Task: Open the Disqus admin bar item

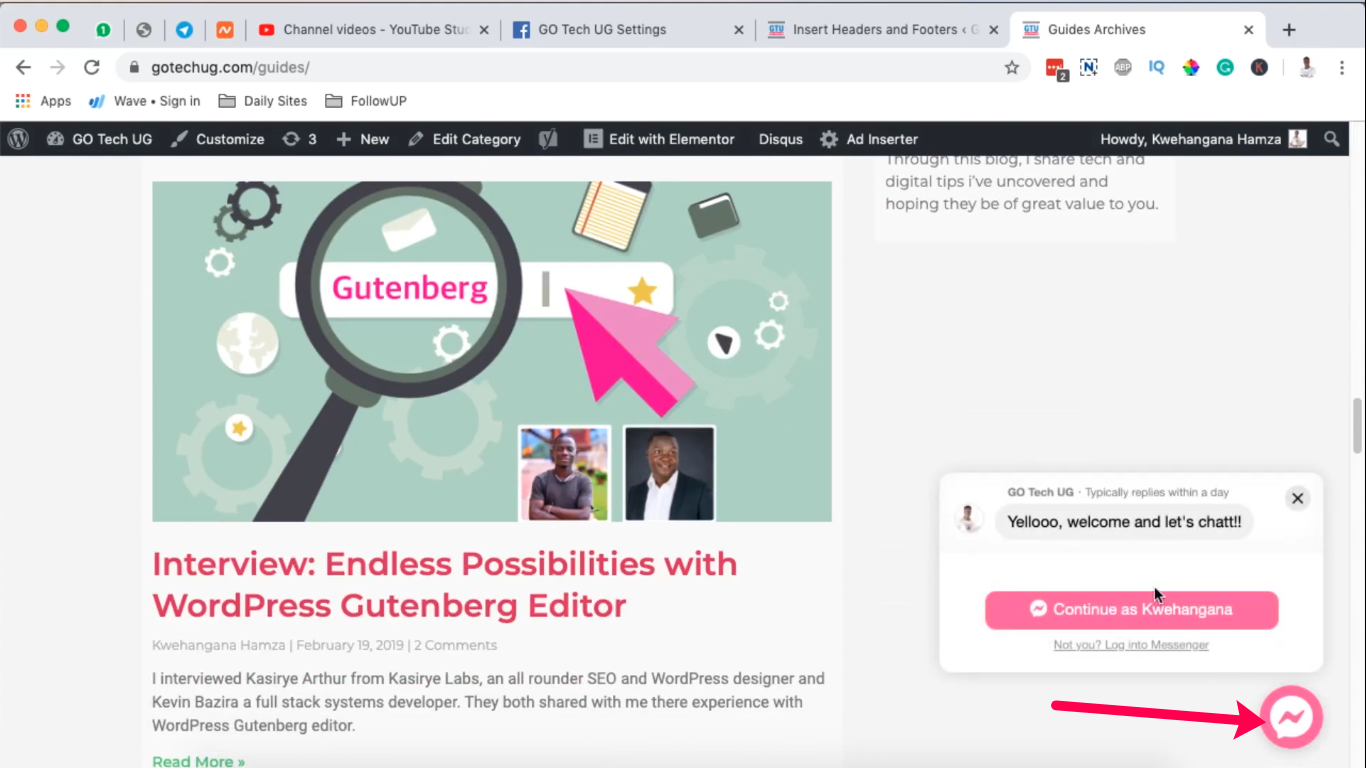Action: point(780,139)
